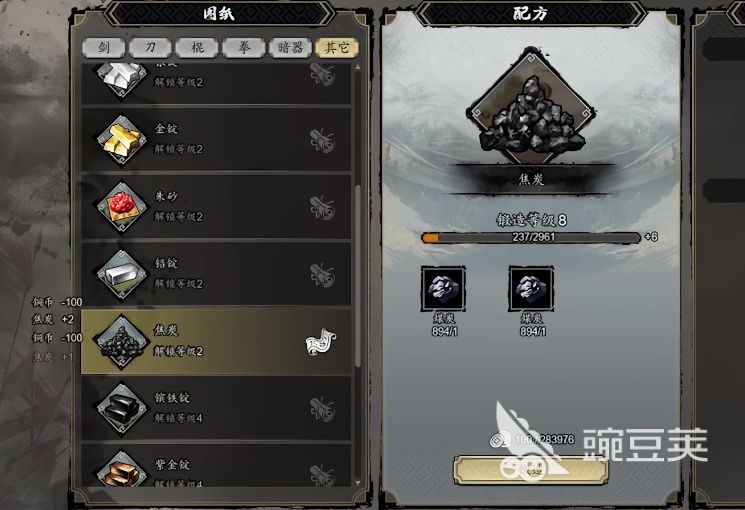745x510 pixels.
Task: Click the blueprint list scroll-down arrow
Action: coord(358,483)
